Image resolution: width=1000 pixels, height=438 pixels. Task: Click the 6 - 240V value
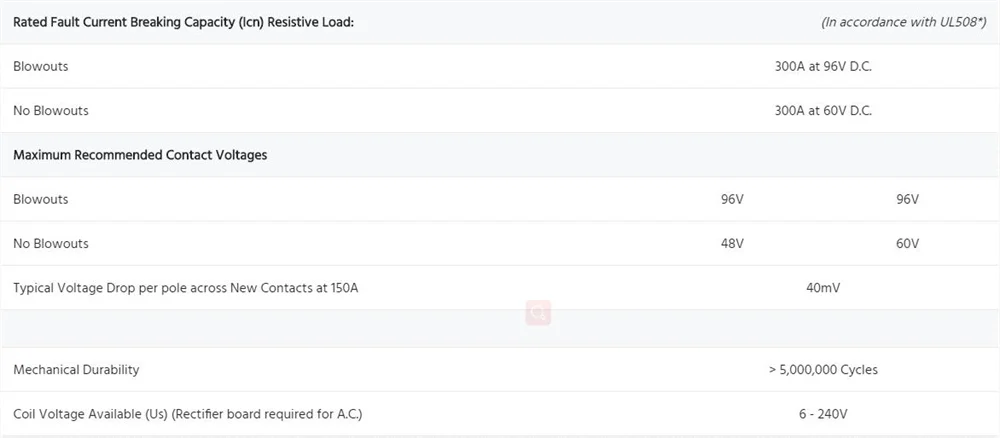(823, 414)
